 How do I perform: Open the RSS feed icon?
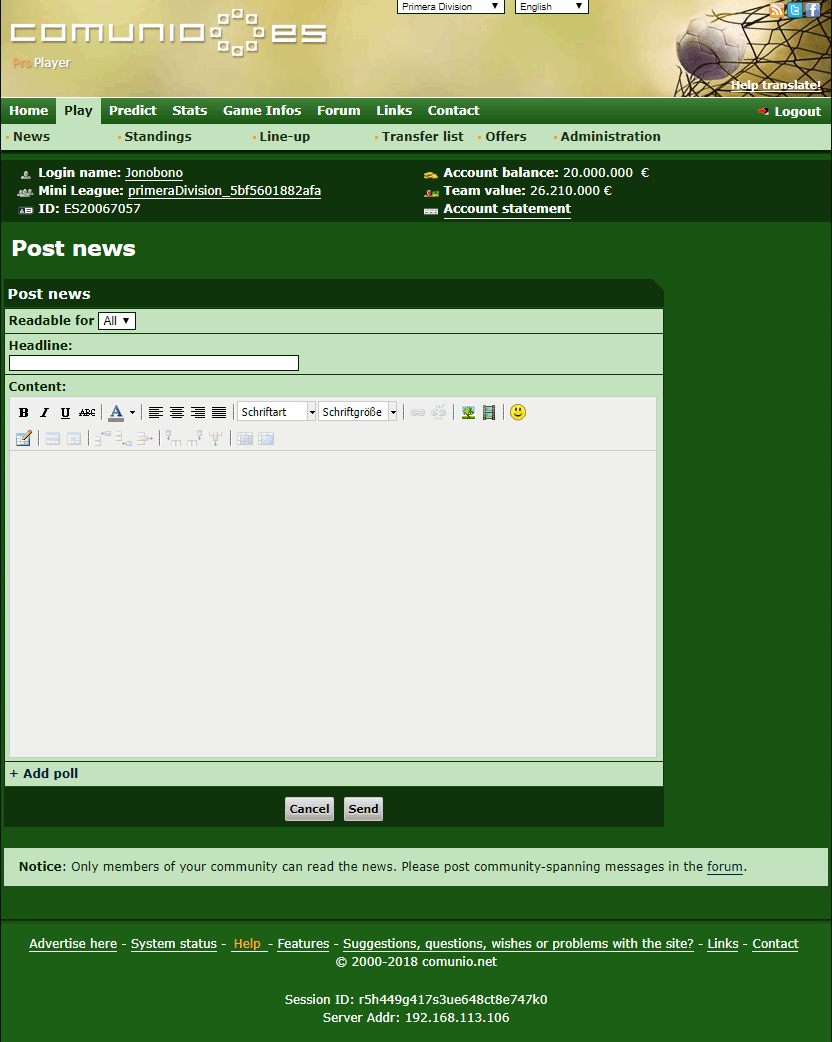point(777,10)
